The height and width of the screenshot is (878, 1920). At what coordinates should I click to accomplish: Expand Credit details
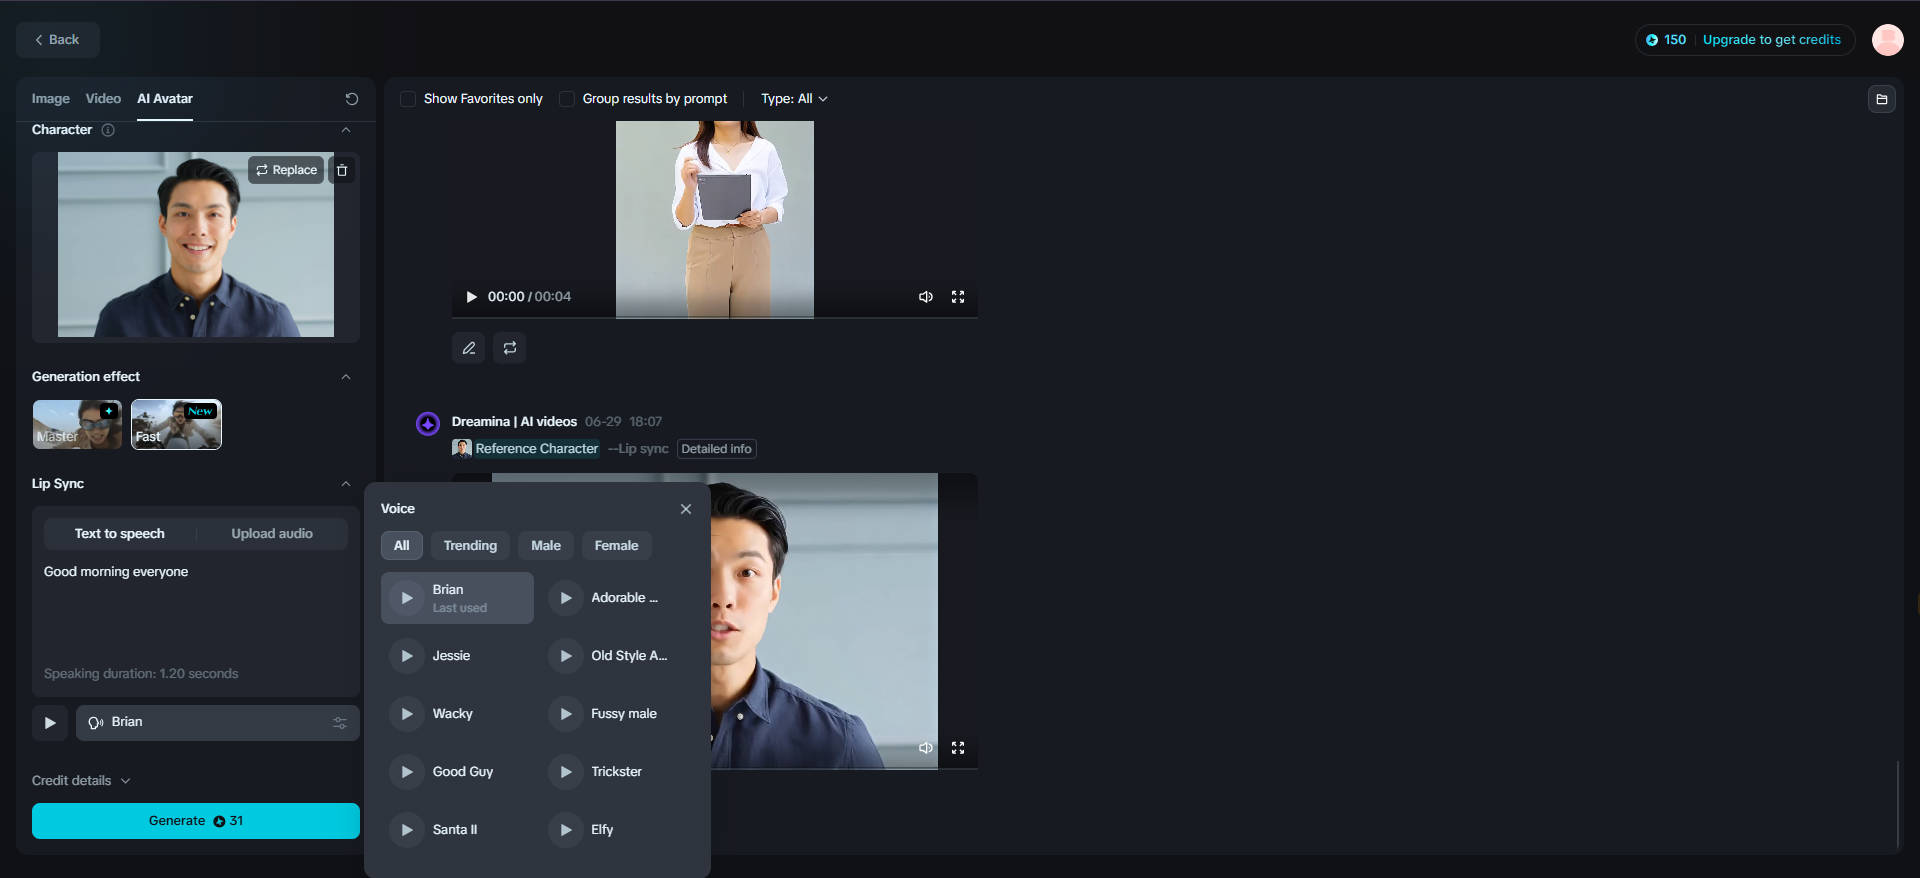click(x=81, y=781)
